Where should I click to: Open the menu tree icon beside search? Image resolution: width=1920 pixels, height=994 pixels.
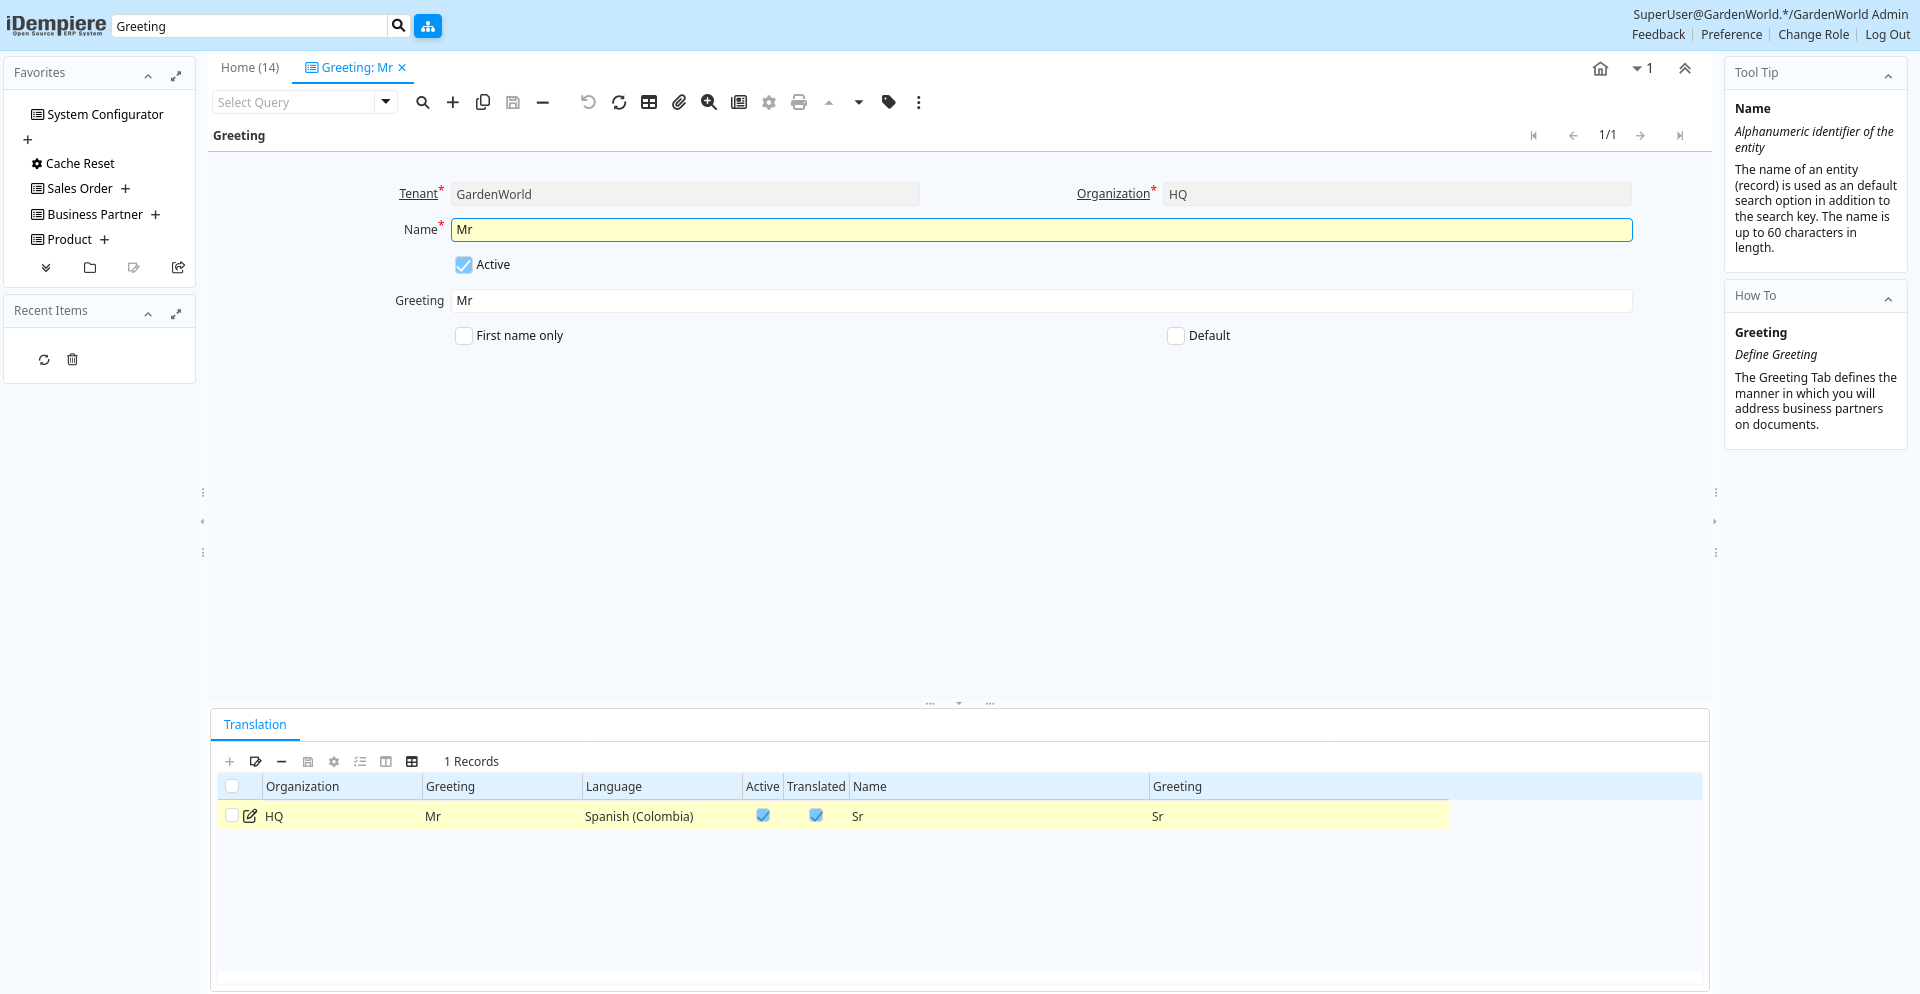click(428, 26)
